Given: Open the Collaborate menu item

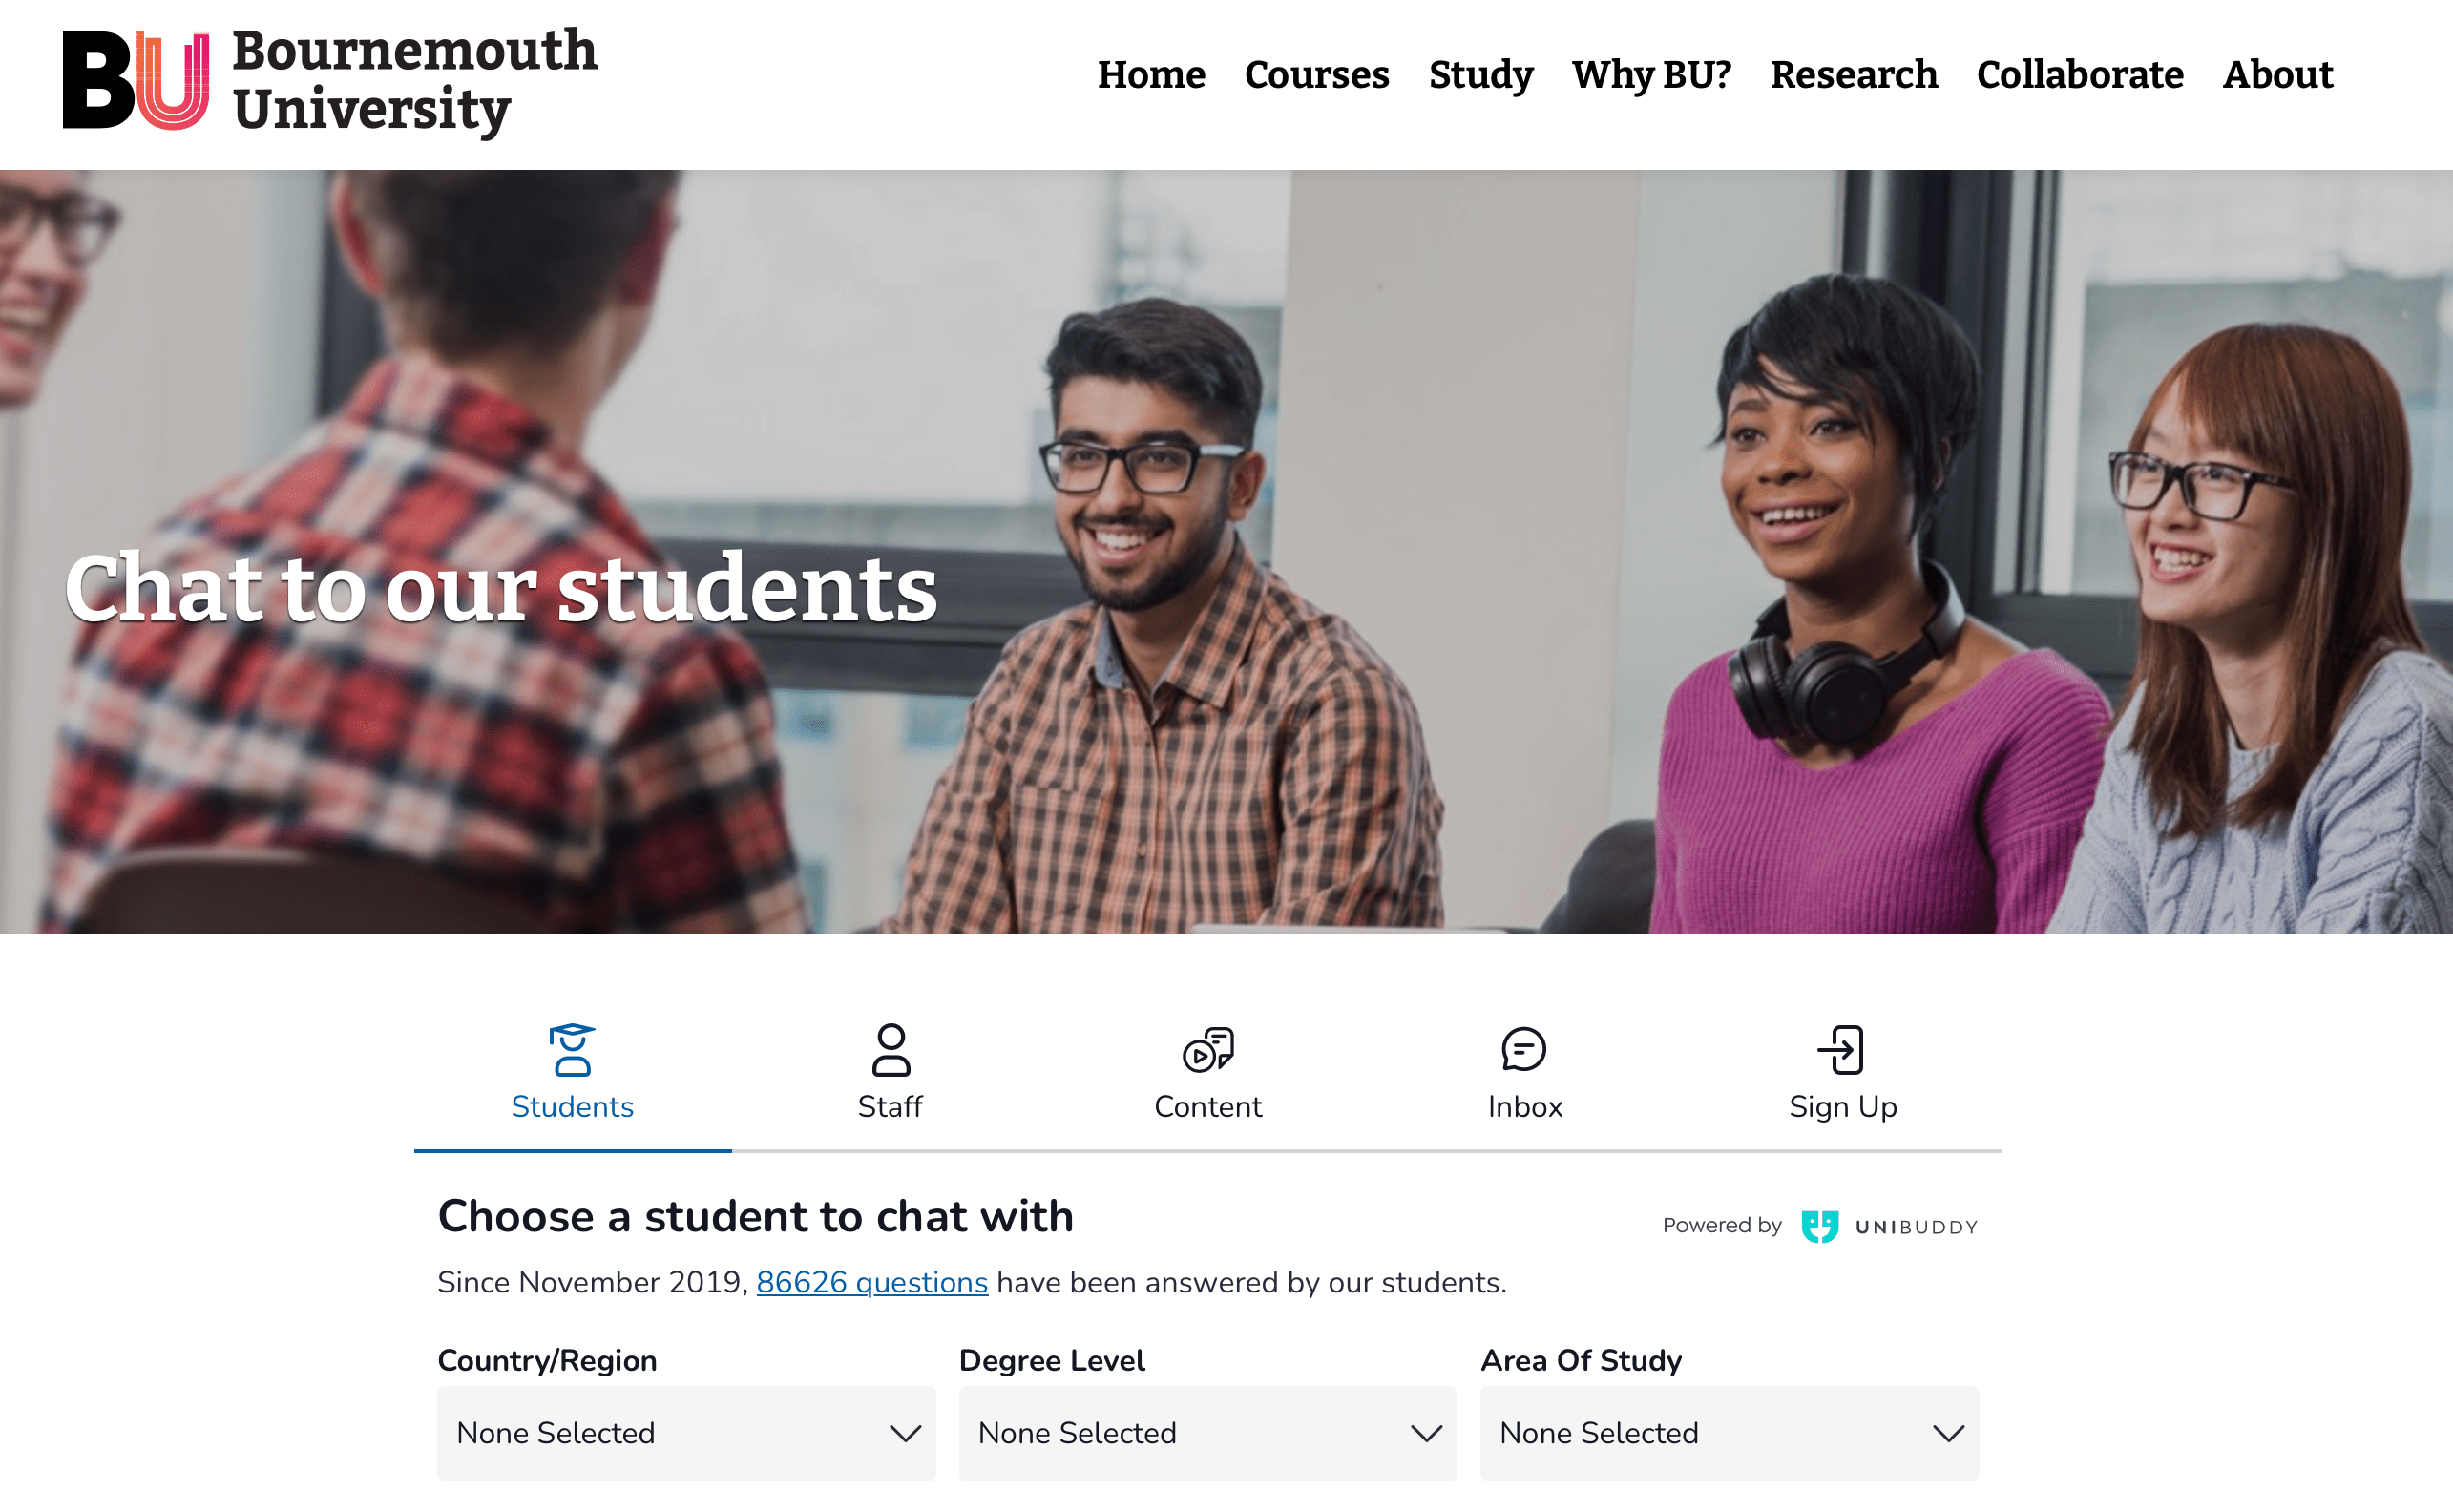Looking at the screenshot, I should point(2080,75).
